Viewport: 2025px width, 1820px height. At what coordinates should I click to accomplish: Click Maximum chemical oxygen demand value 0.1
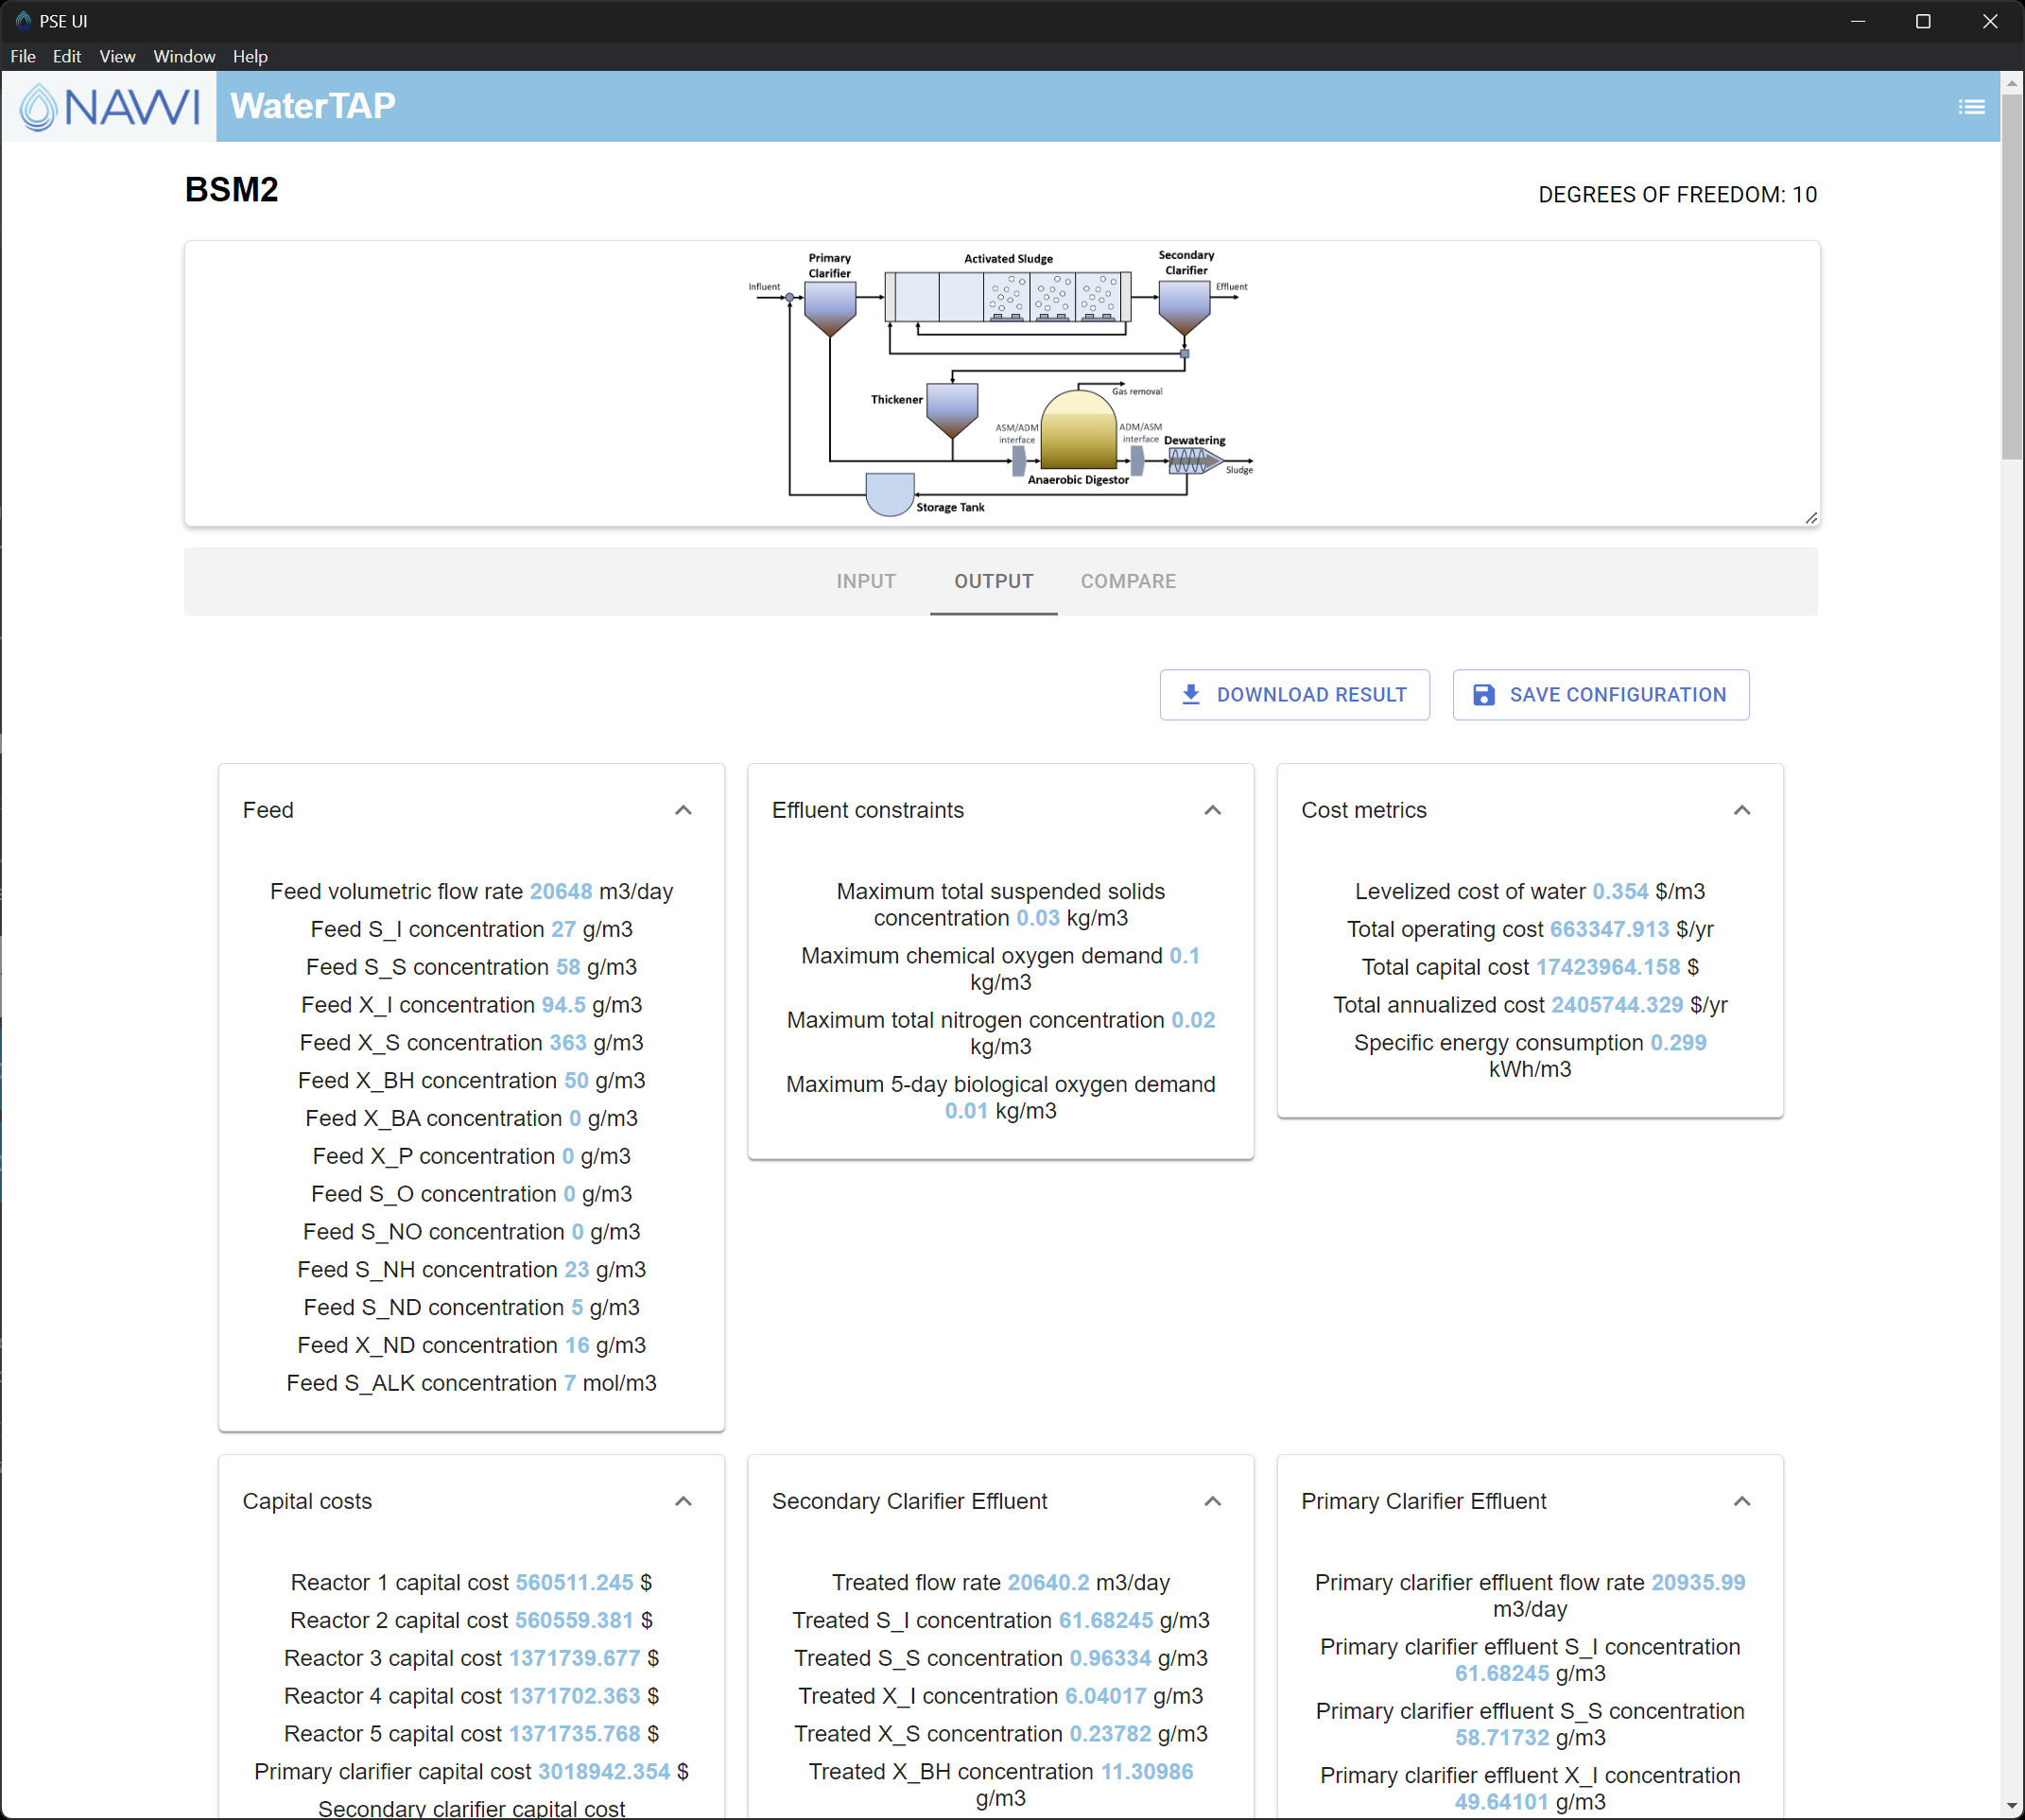coord(1184,956)
